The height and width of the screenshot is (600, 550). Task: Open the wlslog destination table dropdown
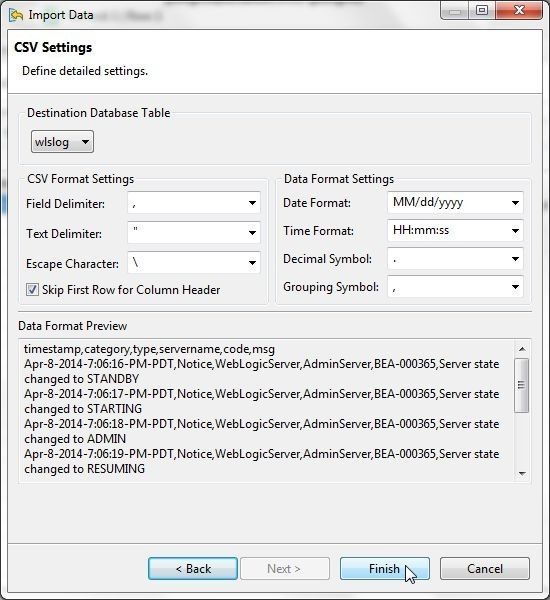62,142
